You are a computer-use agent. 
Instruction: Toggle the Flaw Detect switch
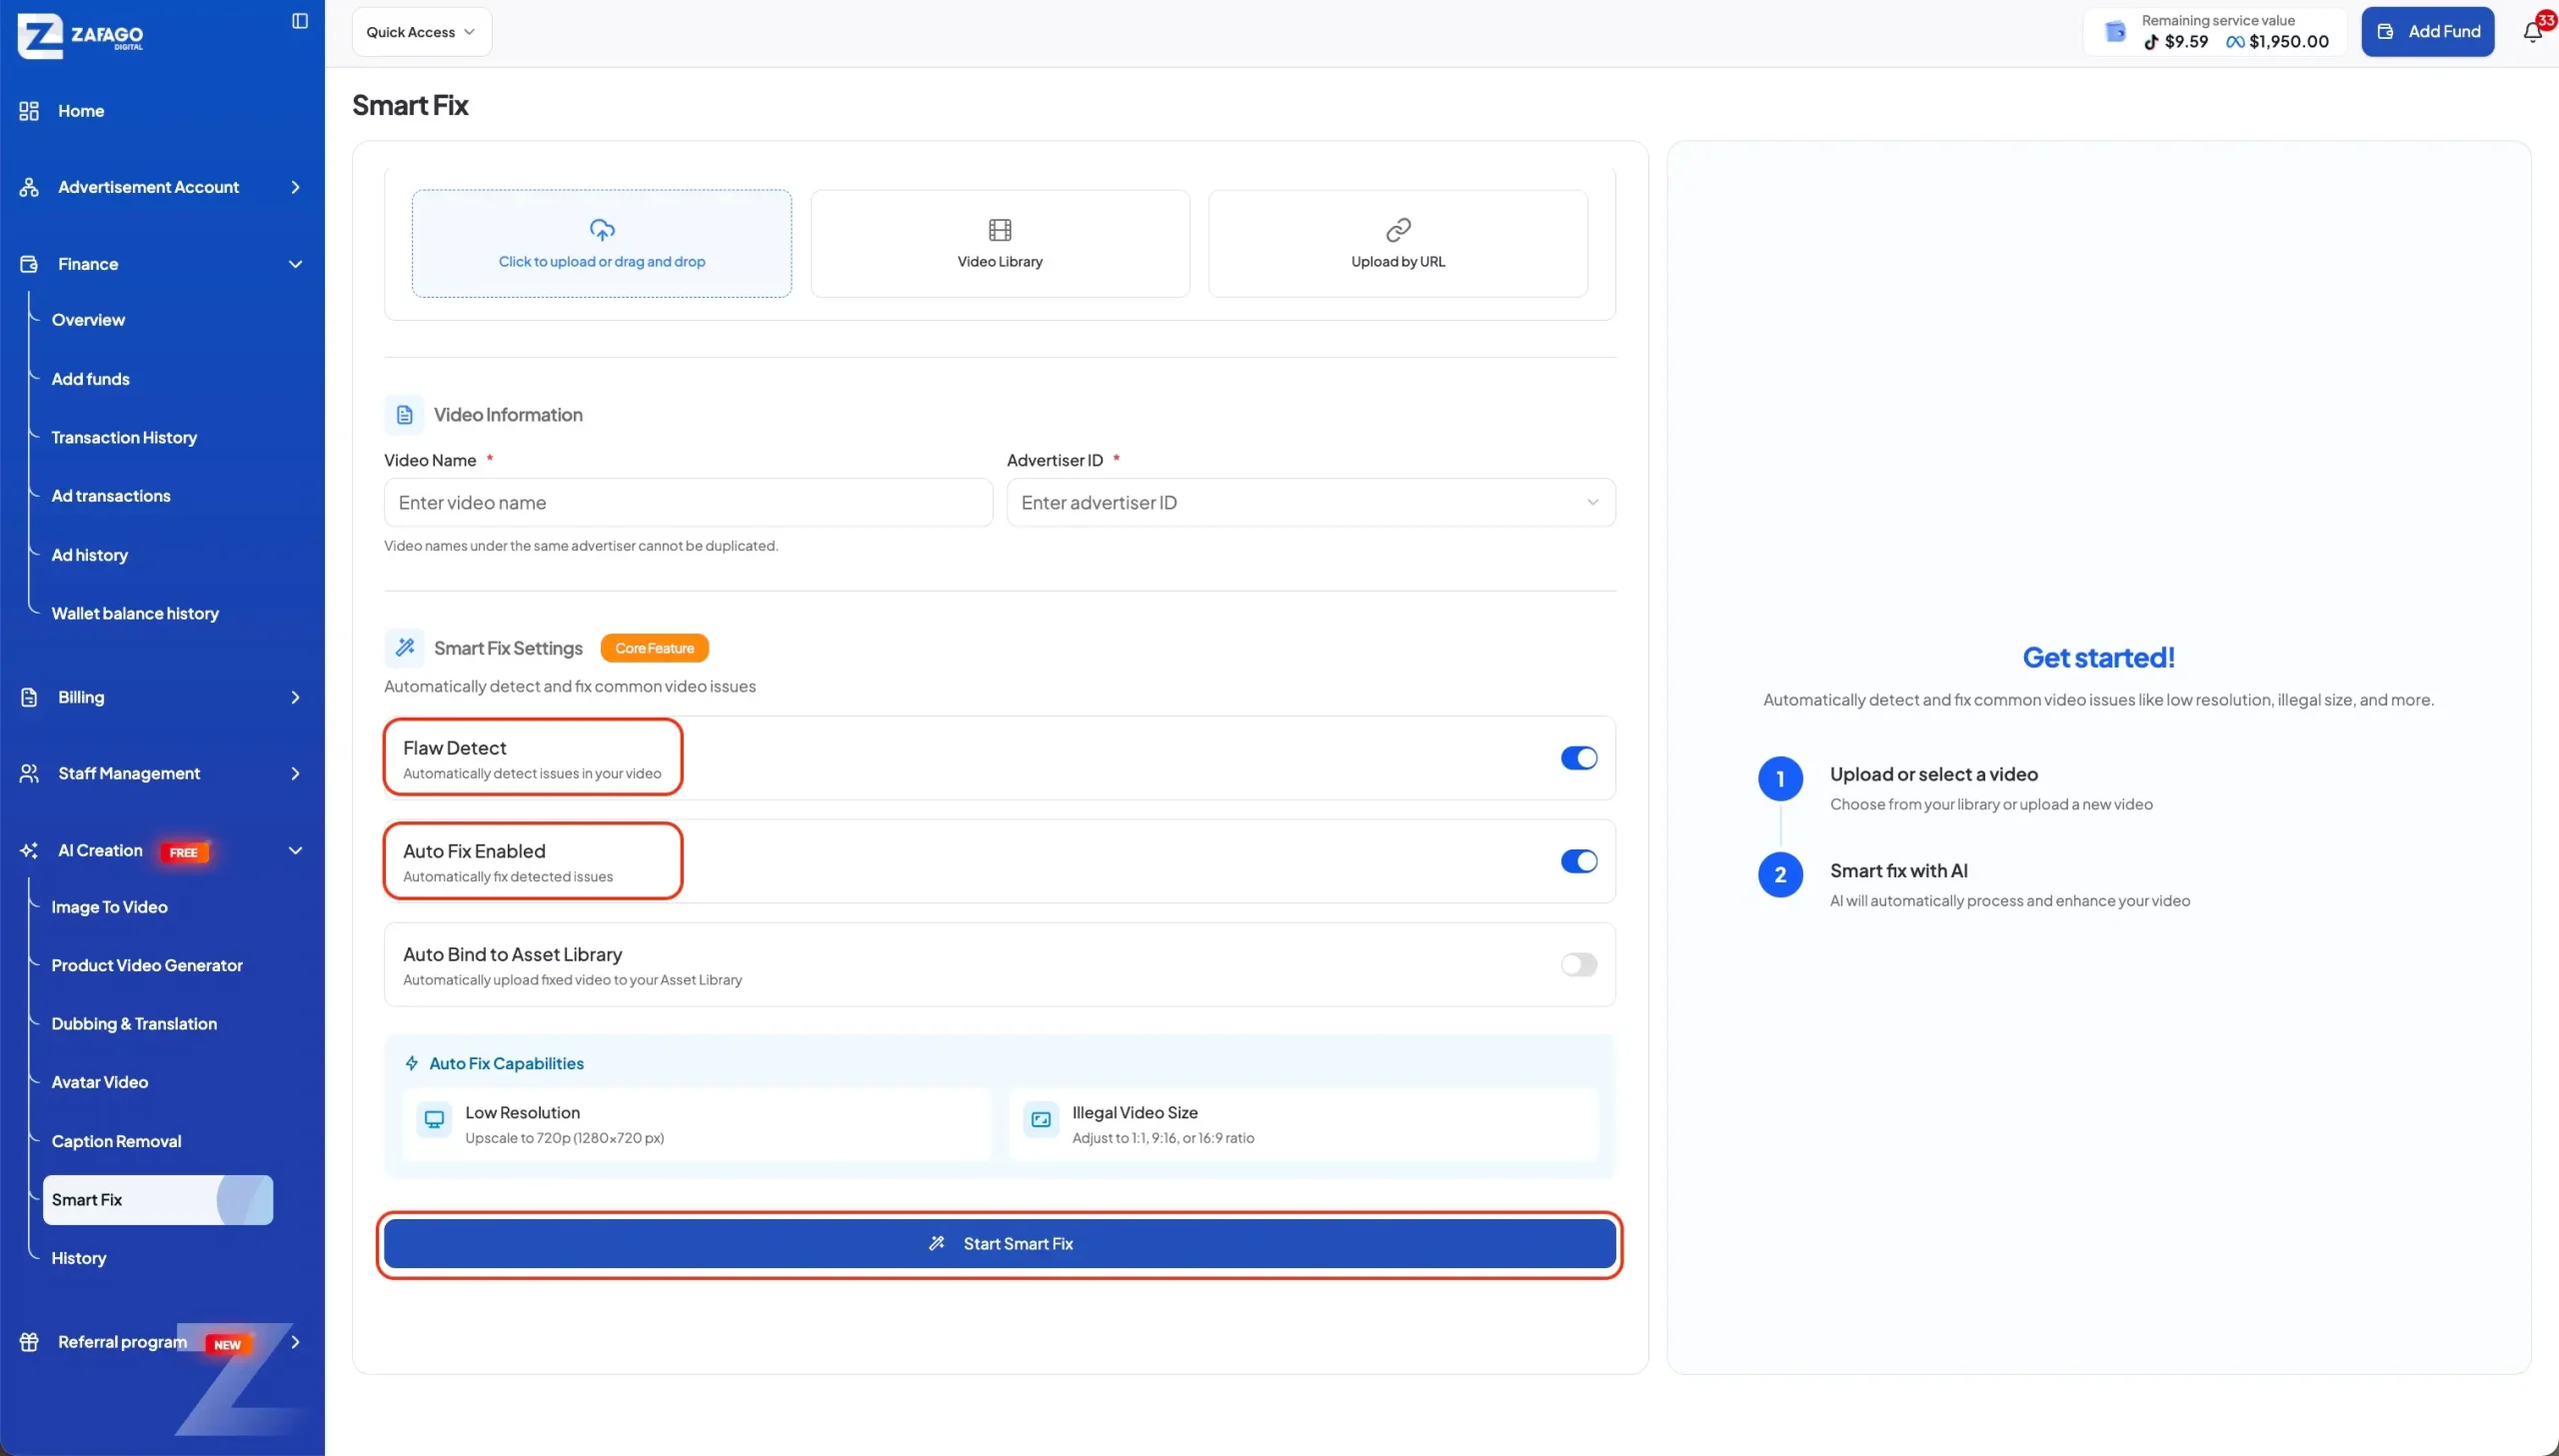pos(1579,758)
